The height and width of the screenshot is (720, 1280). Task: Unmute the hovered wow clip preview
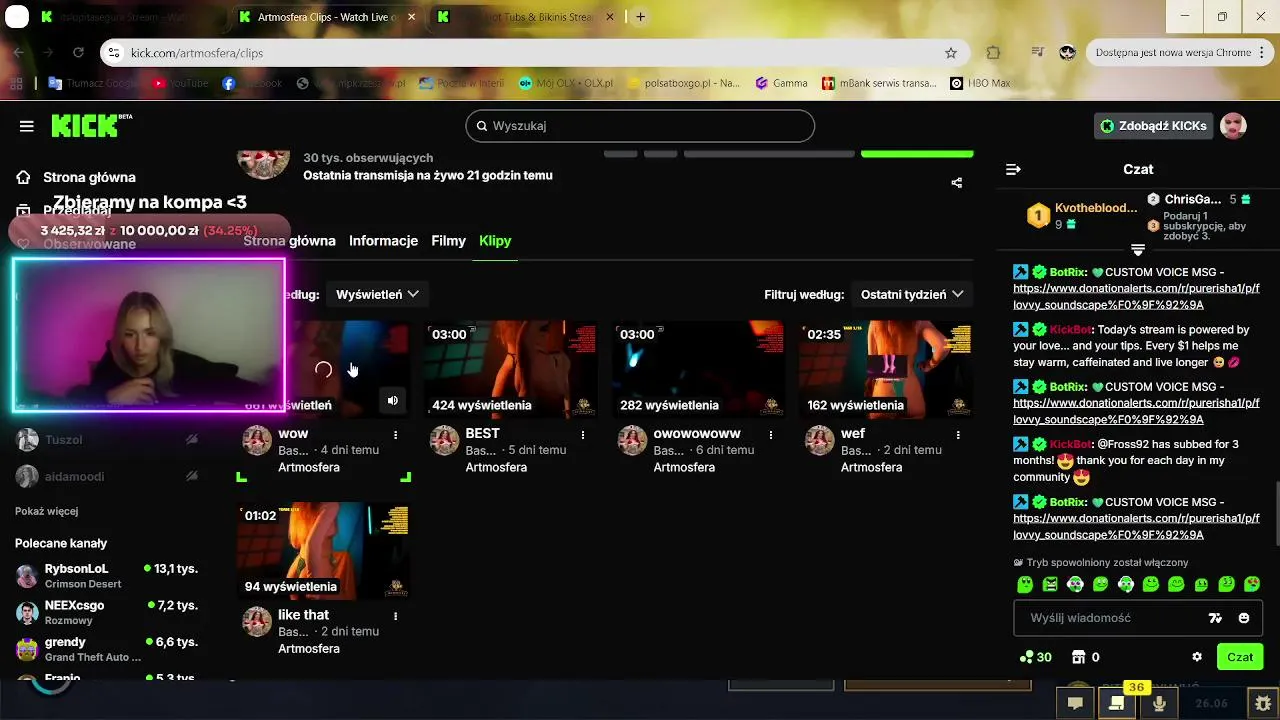coord(393,400)
